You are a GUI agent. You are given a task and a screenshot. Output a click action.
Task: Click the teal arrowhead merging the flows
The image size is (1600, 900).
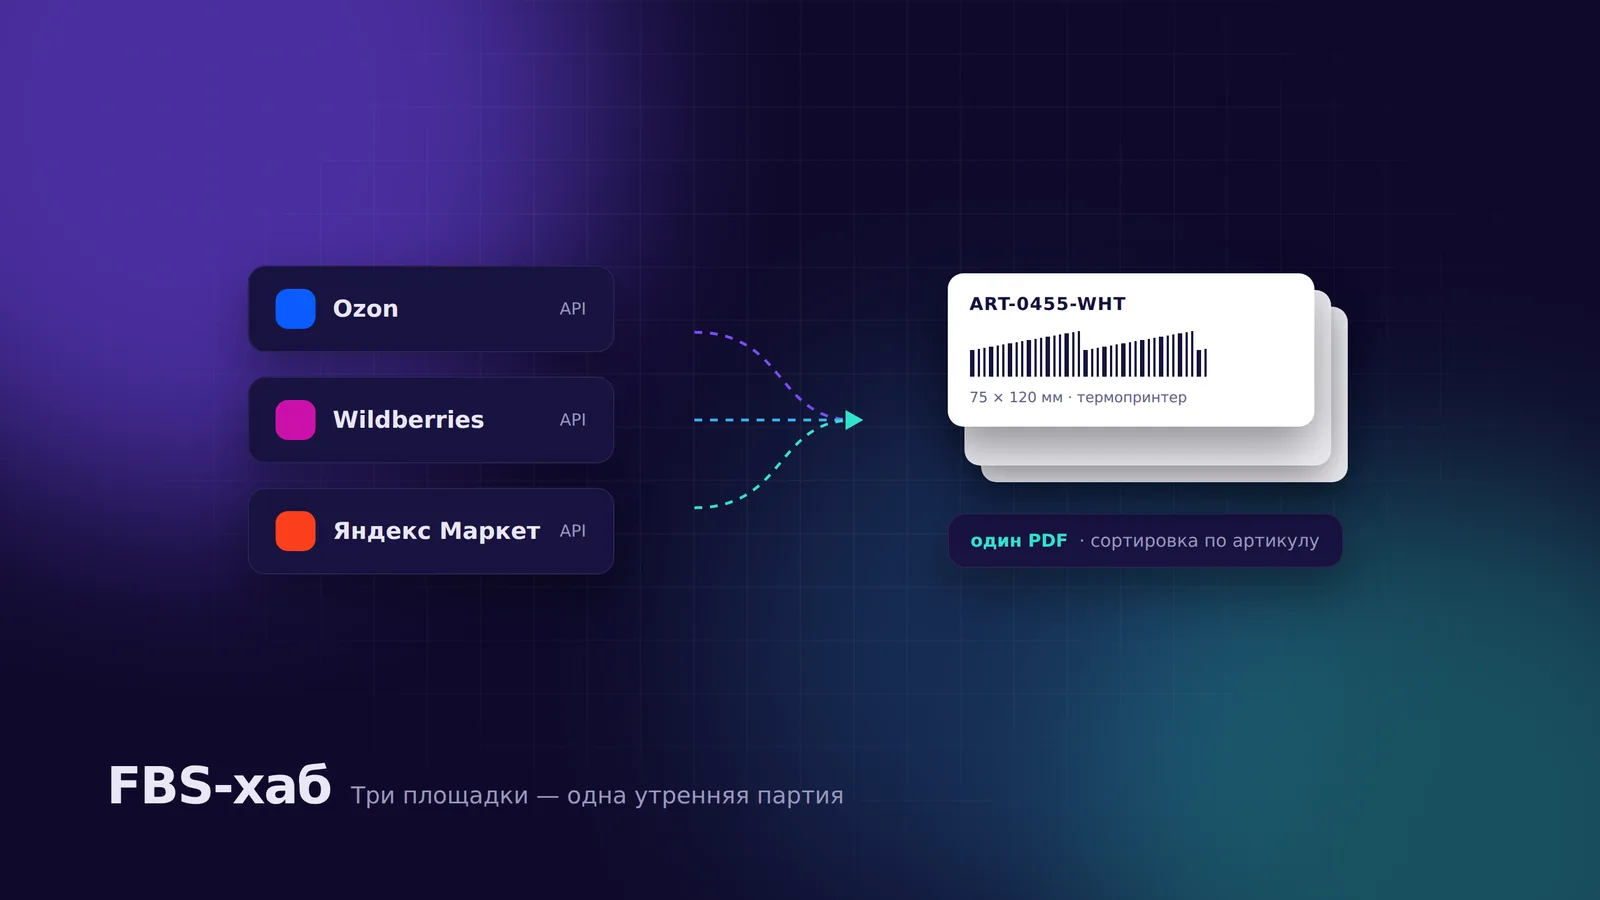pos(853,420)
